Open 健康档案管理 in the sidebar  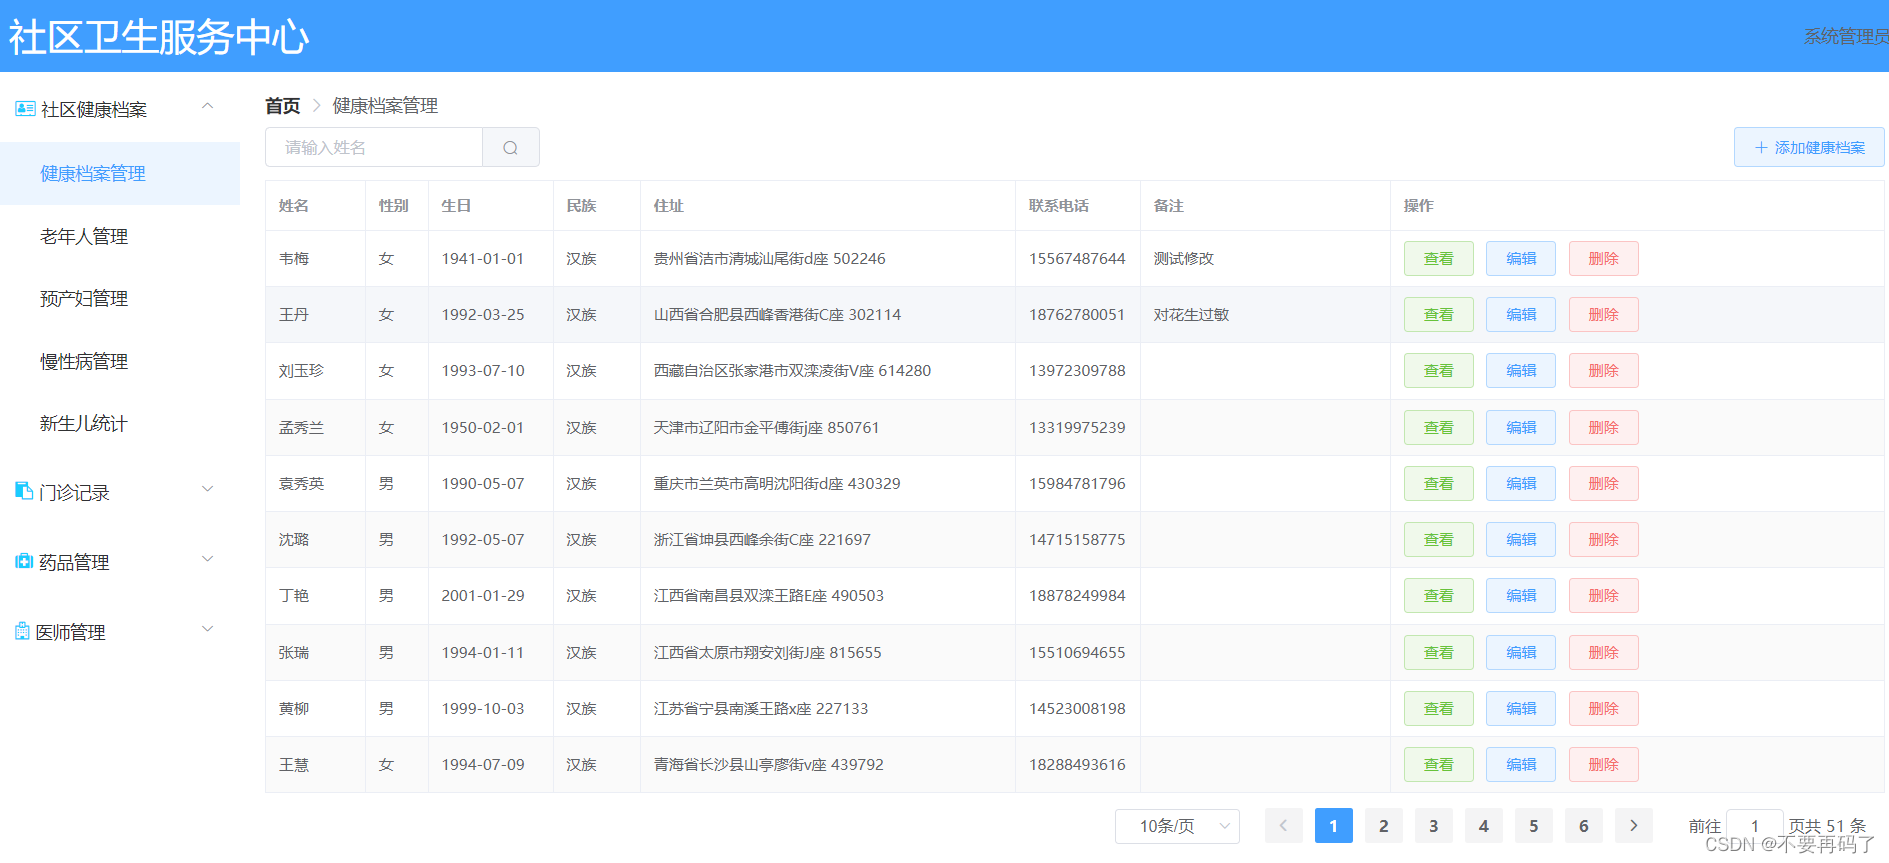click(x=120, y=174)
